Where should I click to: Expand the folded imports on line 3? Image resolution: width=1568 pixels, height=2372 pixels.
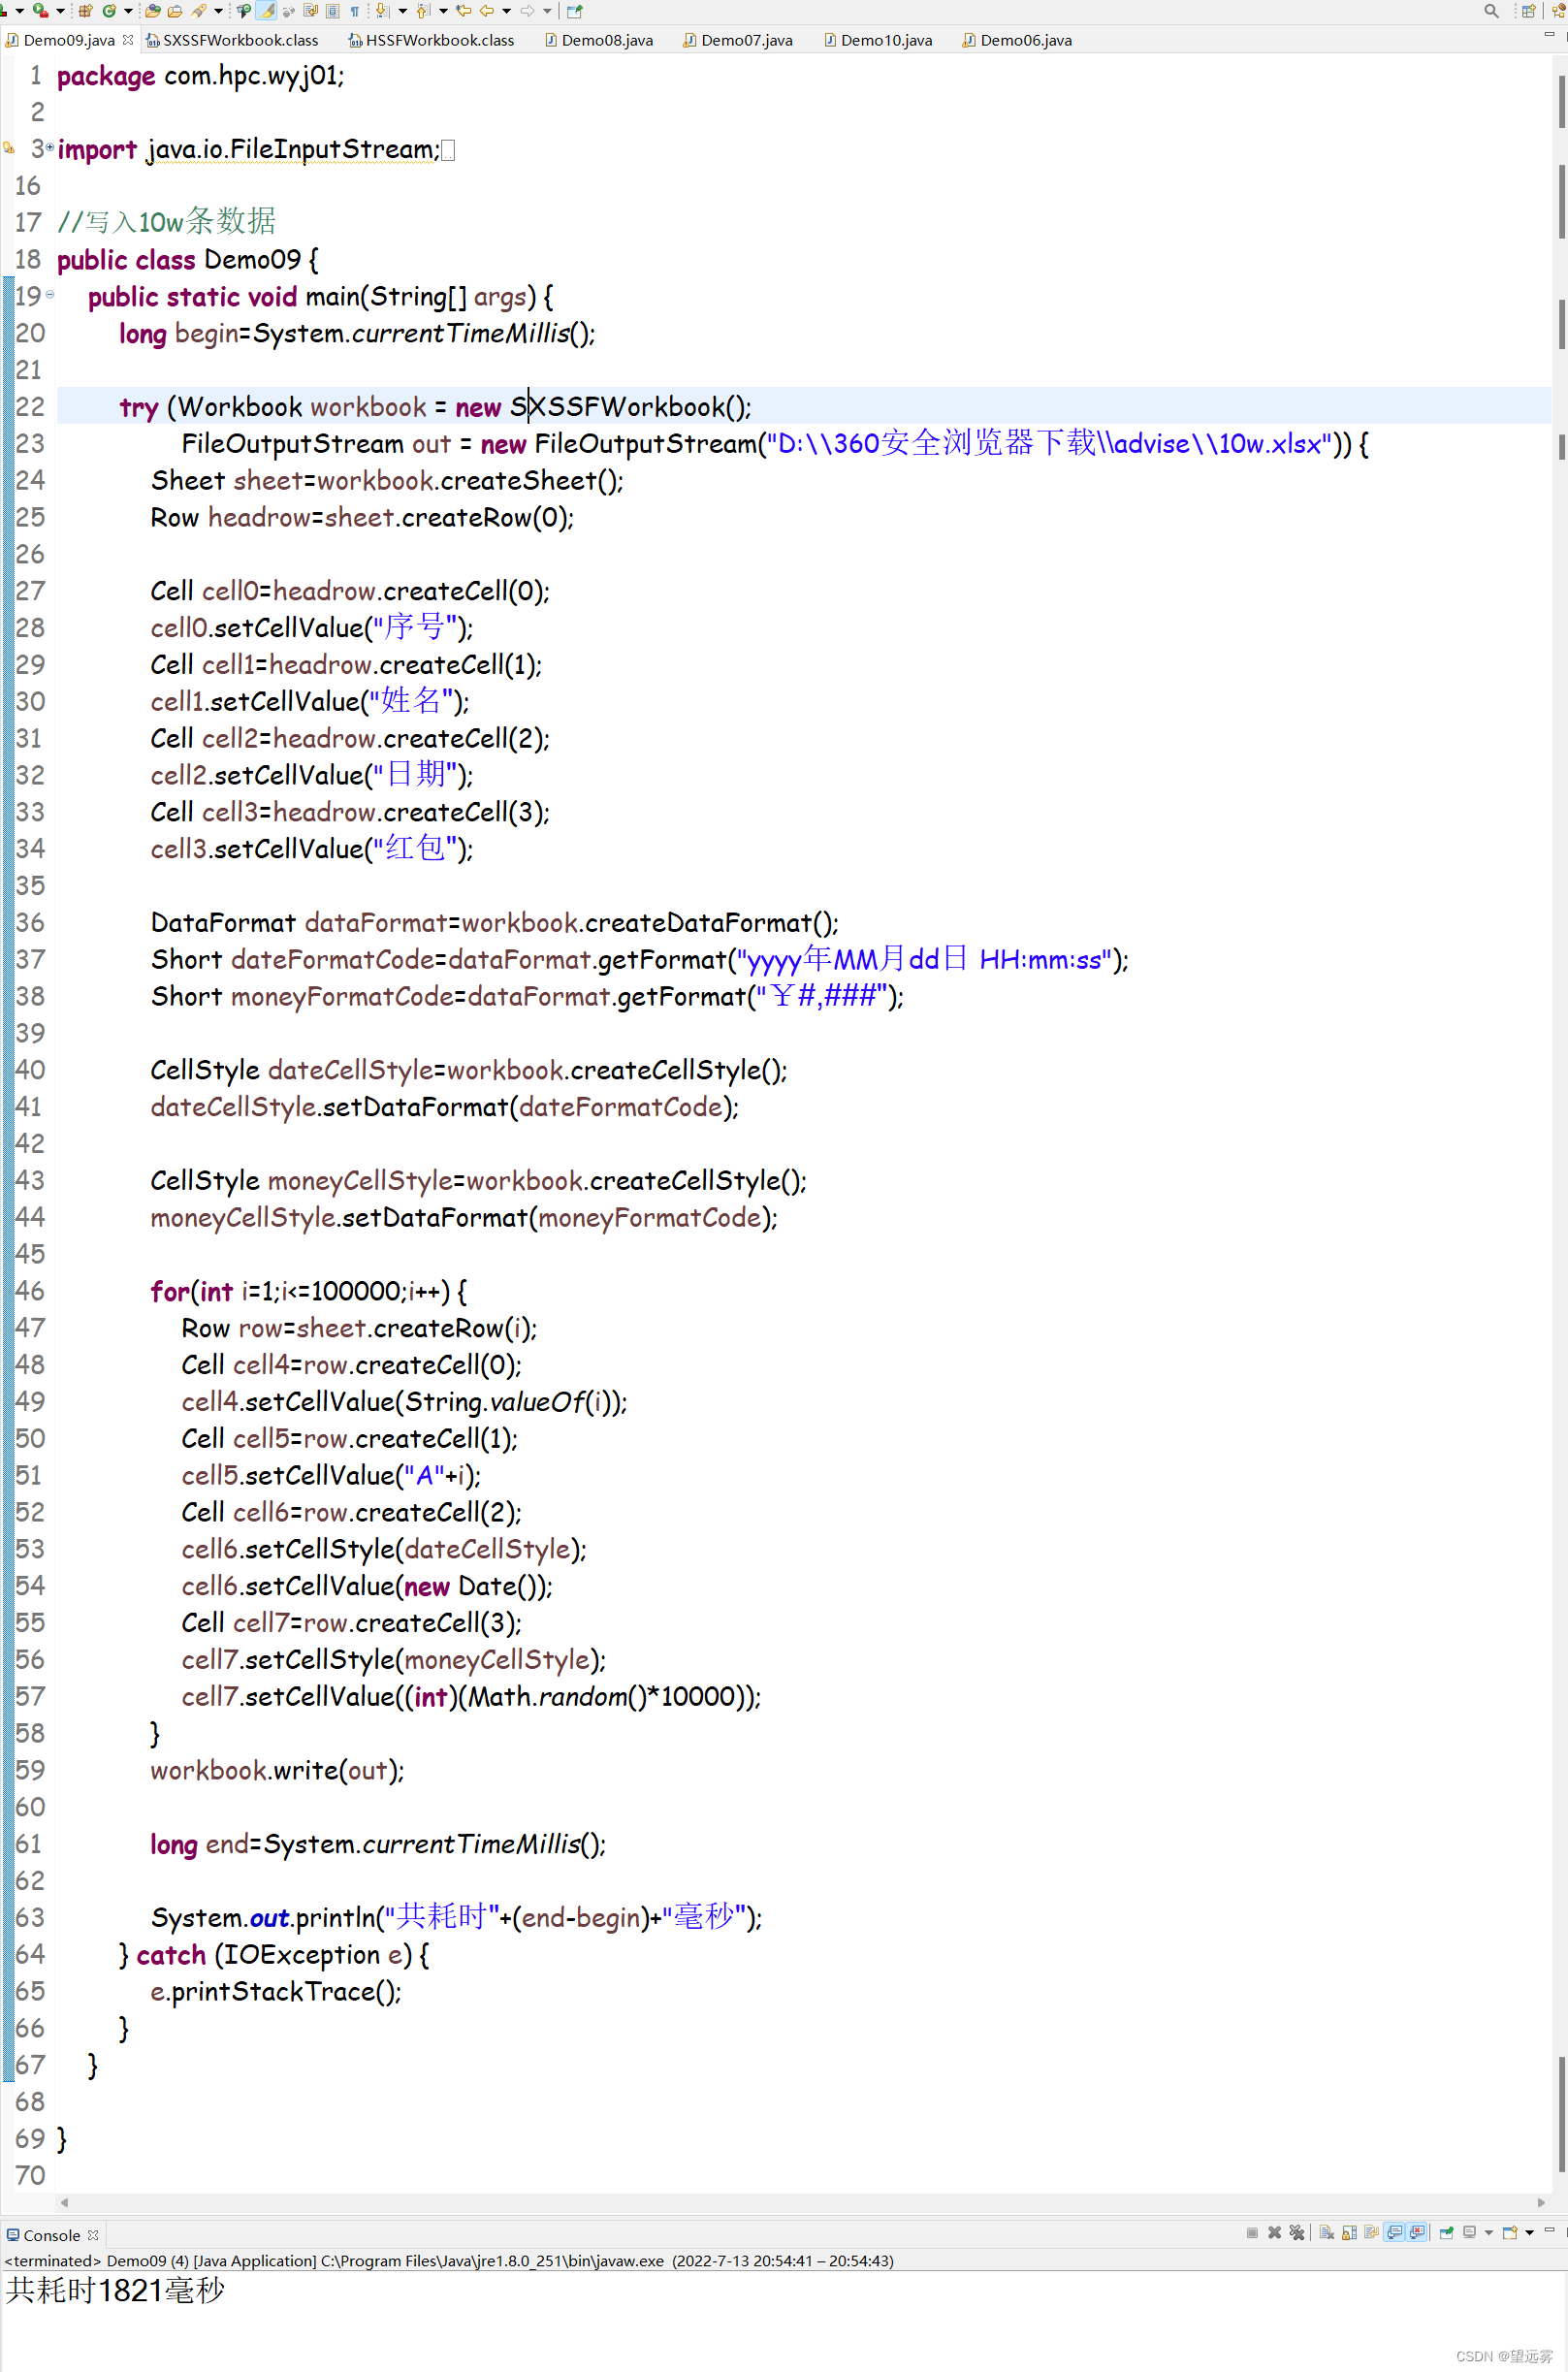click(x=50, y=147)
